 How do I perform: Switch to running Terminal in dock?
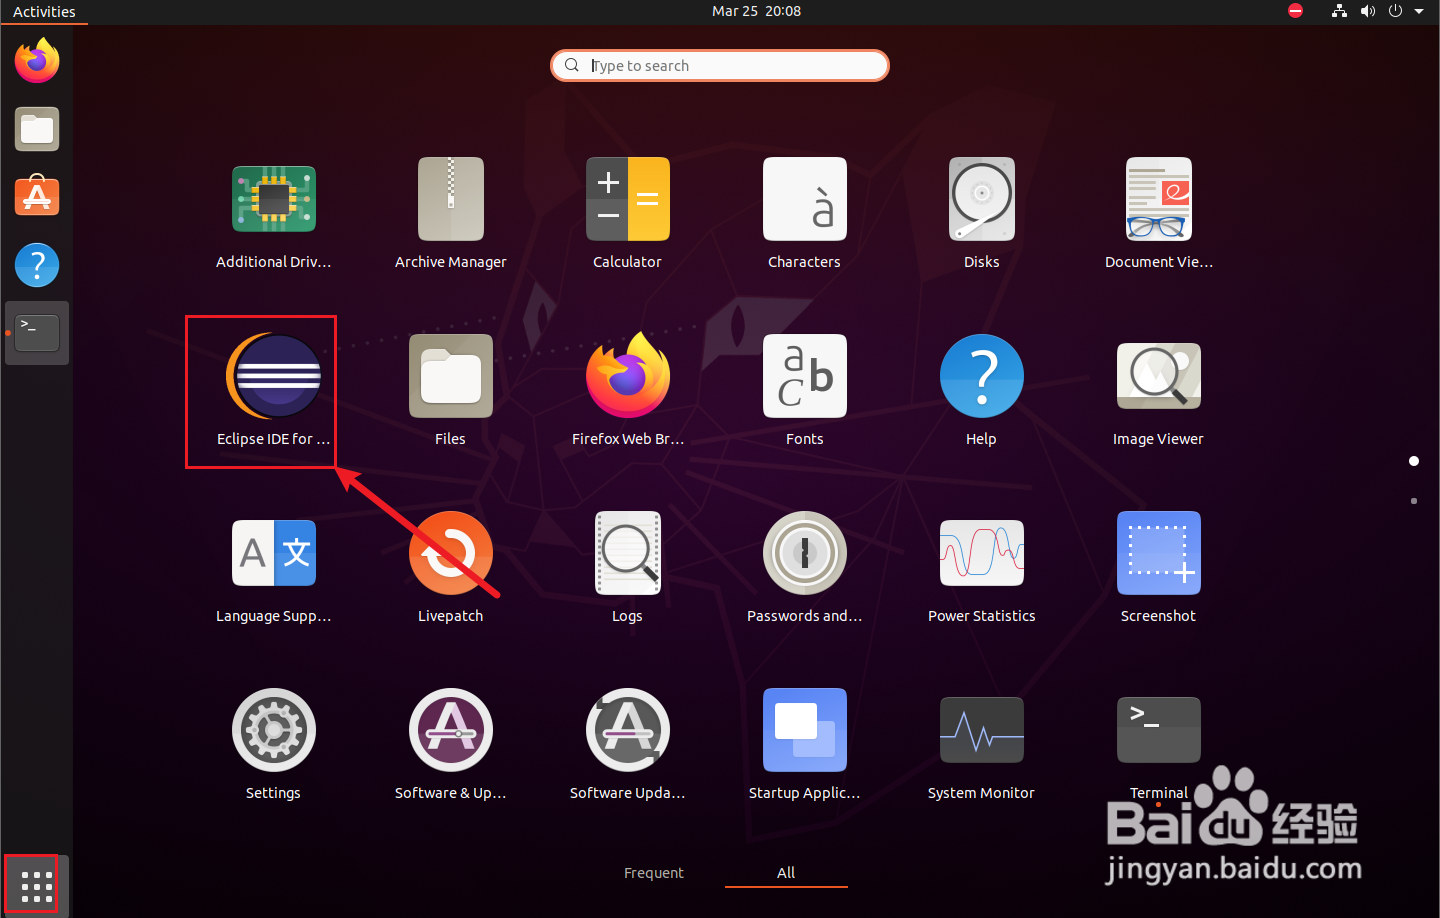[x=37, y=333]
